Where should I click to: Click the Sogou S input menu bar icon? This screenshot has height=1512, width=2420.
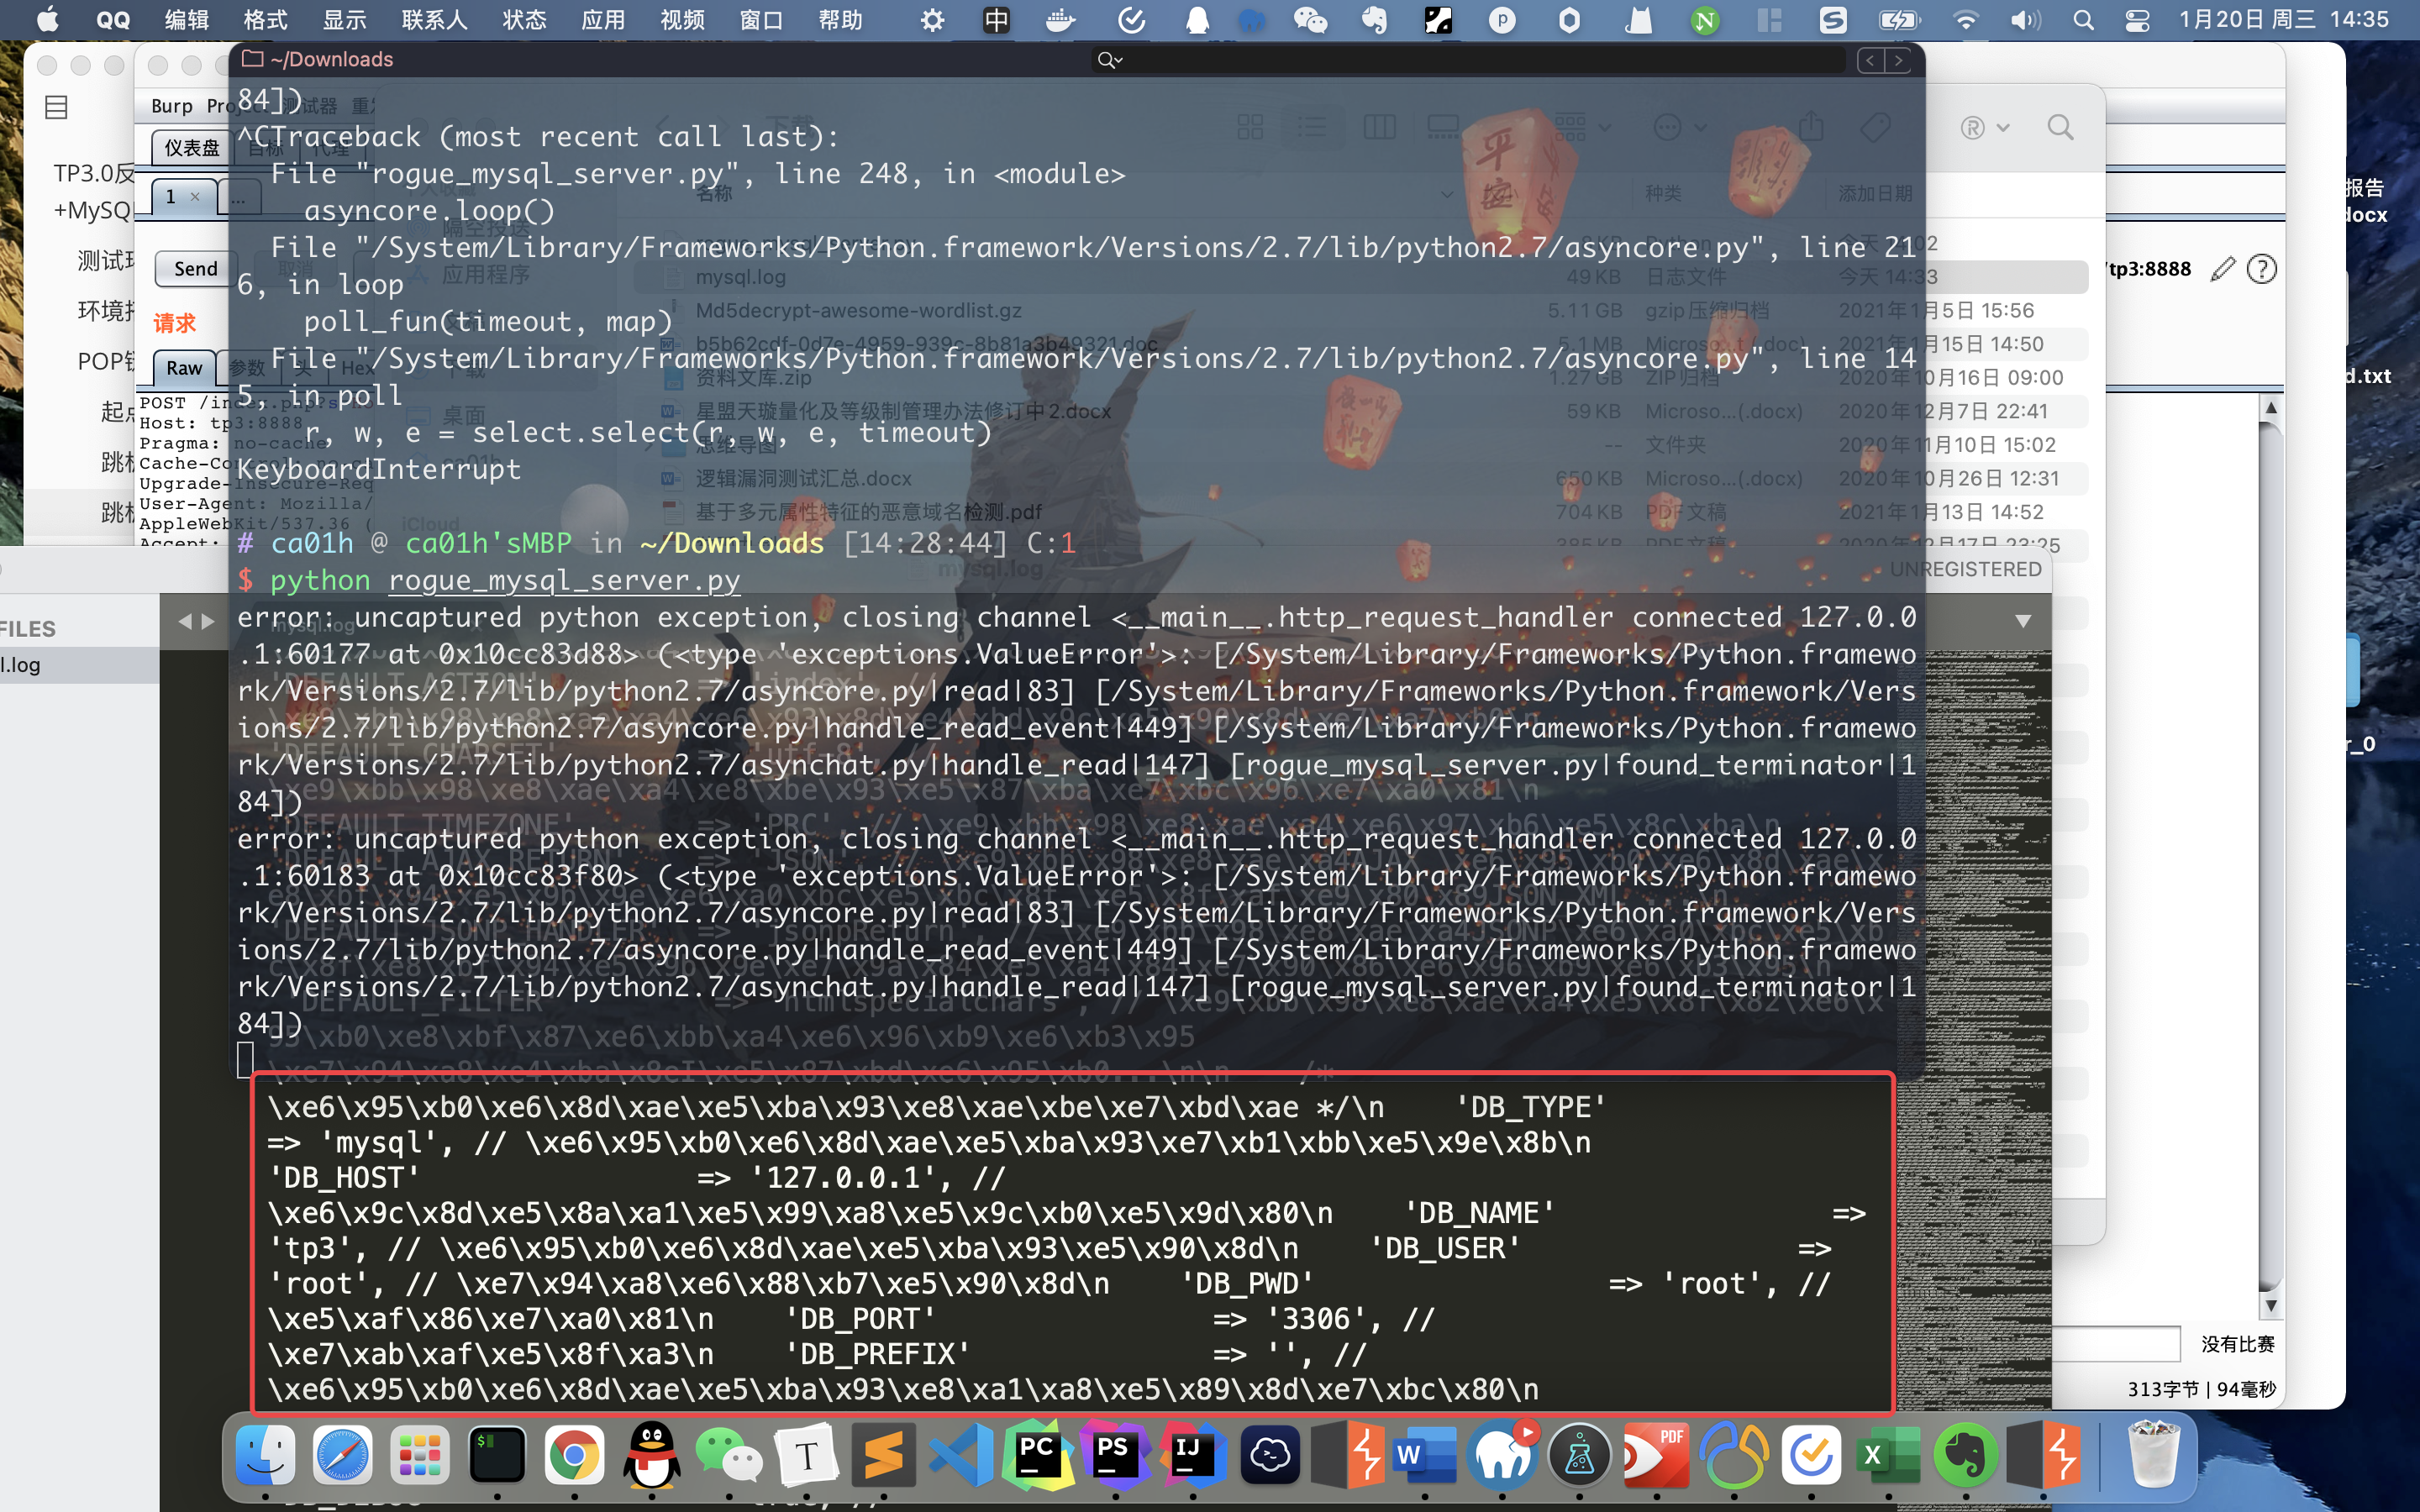[1833, 20]
